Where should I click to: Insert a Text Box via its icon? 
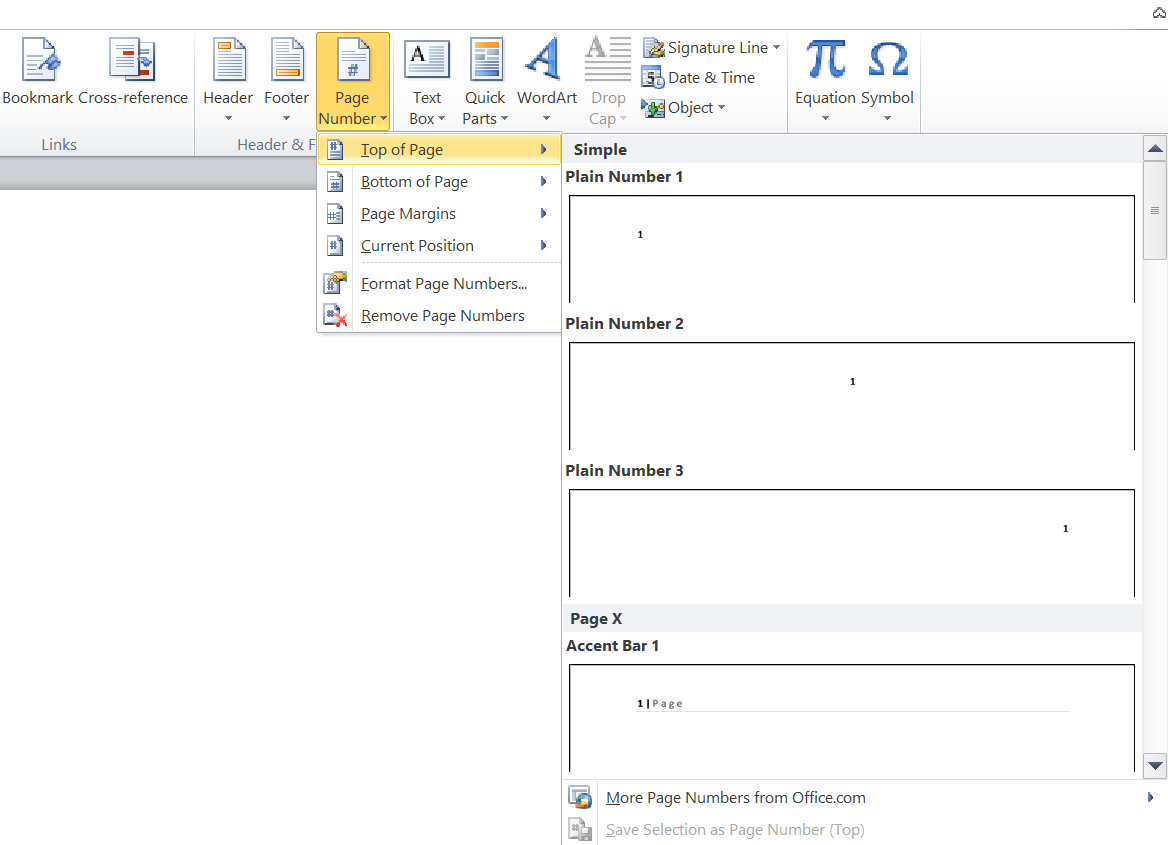tap(427, 59)
